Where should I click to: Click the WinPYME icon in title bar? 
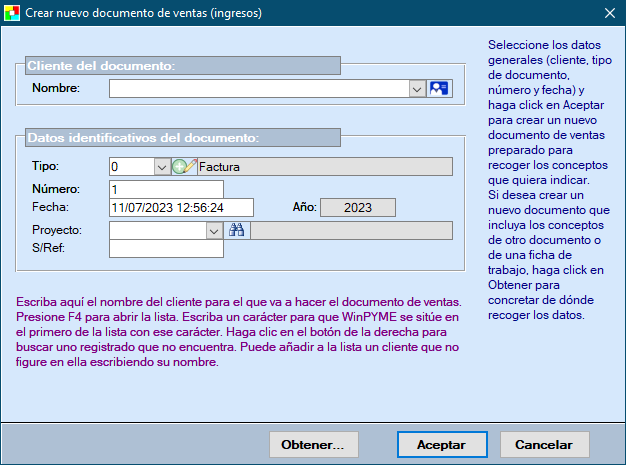click(x=12, y=12)
